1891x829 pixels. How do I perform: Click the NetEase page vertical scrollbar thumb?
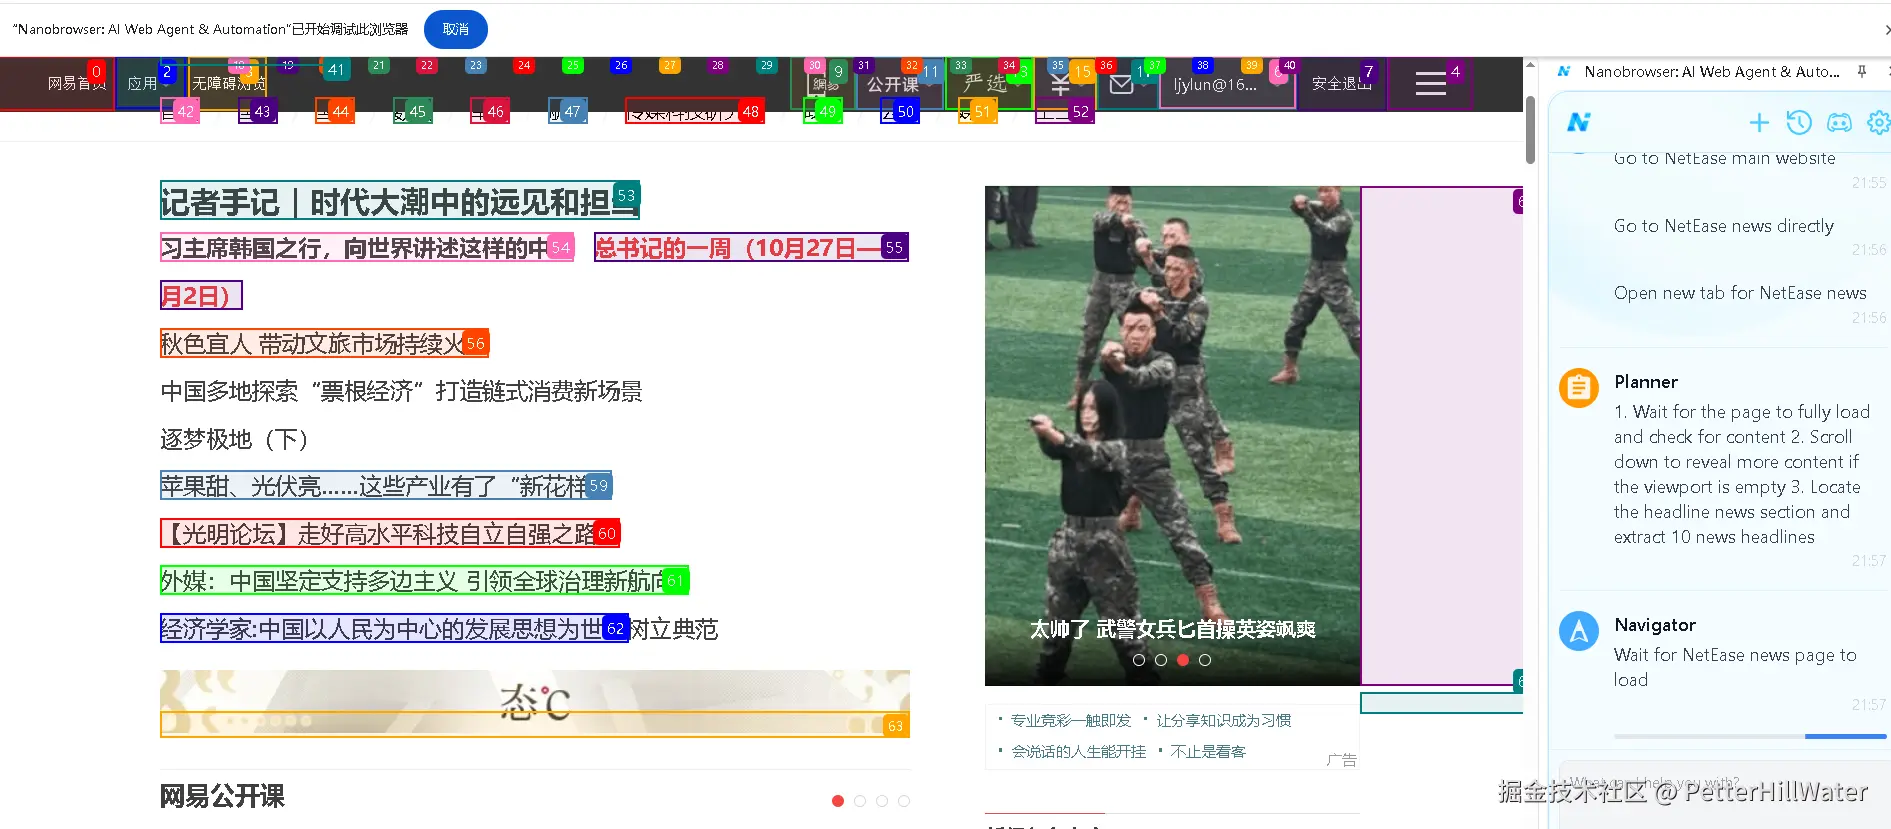tap(1530, 130)
